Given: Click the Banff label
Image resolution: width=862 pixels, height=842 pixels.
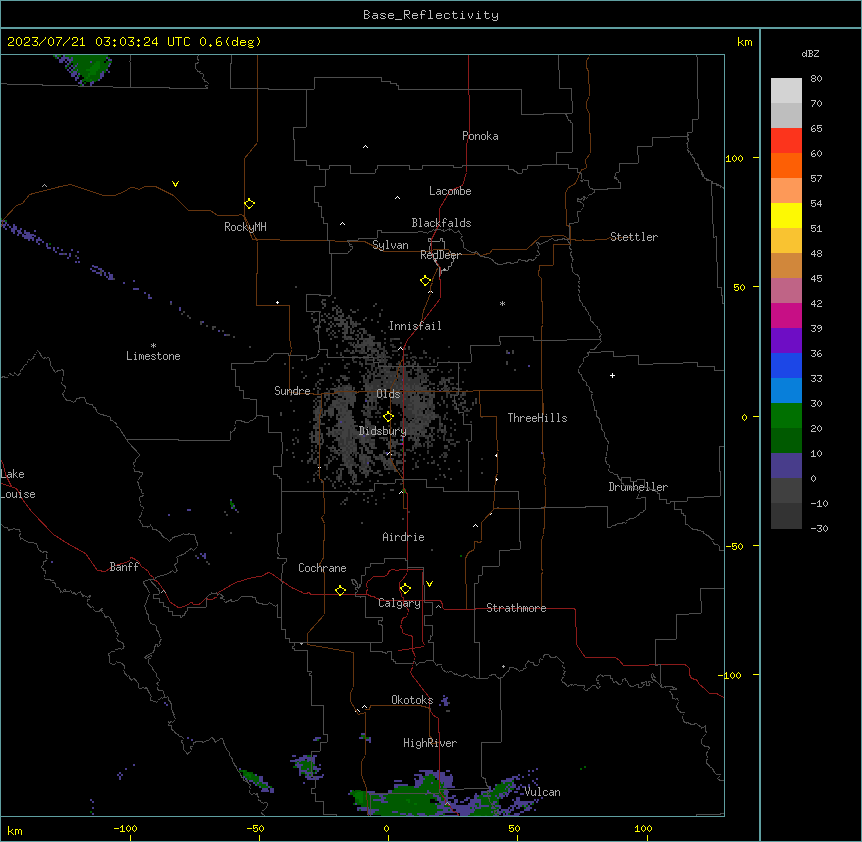Looking at the screenshot, I should coord(124,567).
